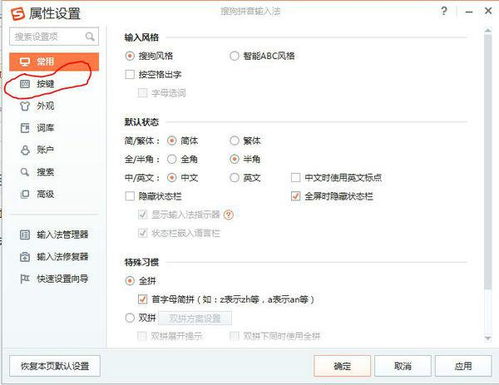Click 恢复本页默认设置 button

[x=55, y=366]
